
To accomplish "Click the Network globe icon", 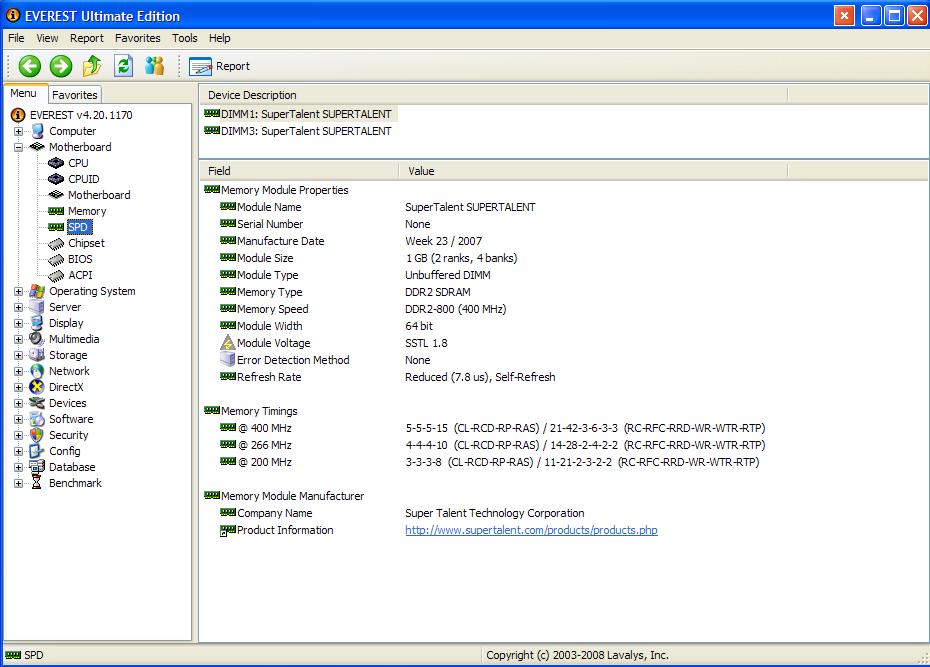I will pyautogui.click(x=37, y=371).
